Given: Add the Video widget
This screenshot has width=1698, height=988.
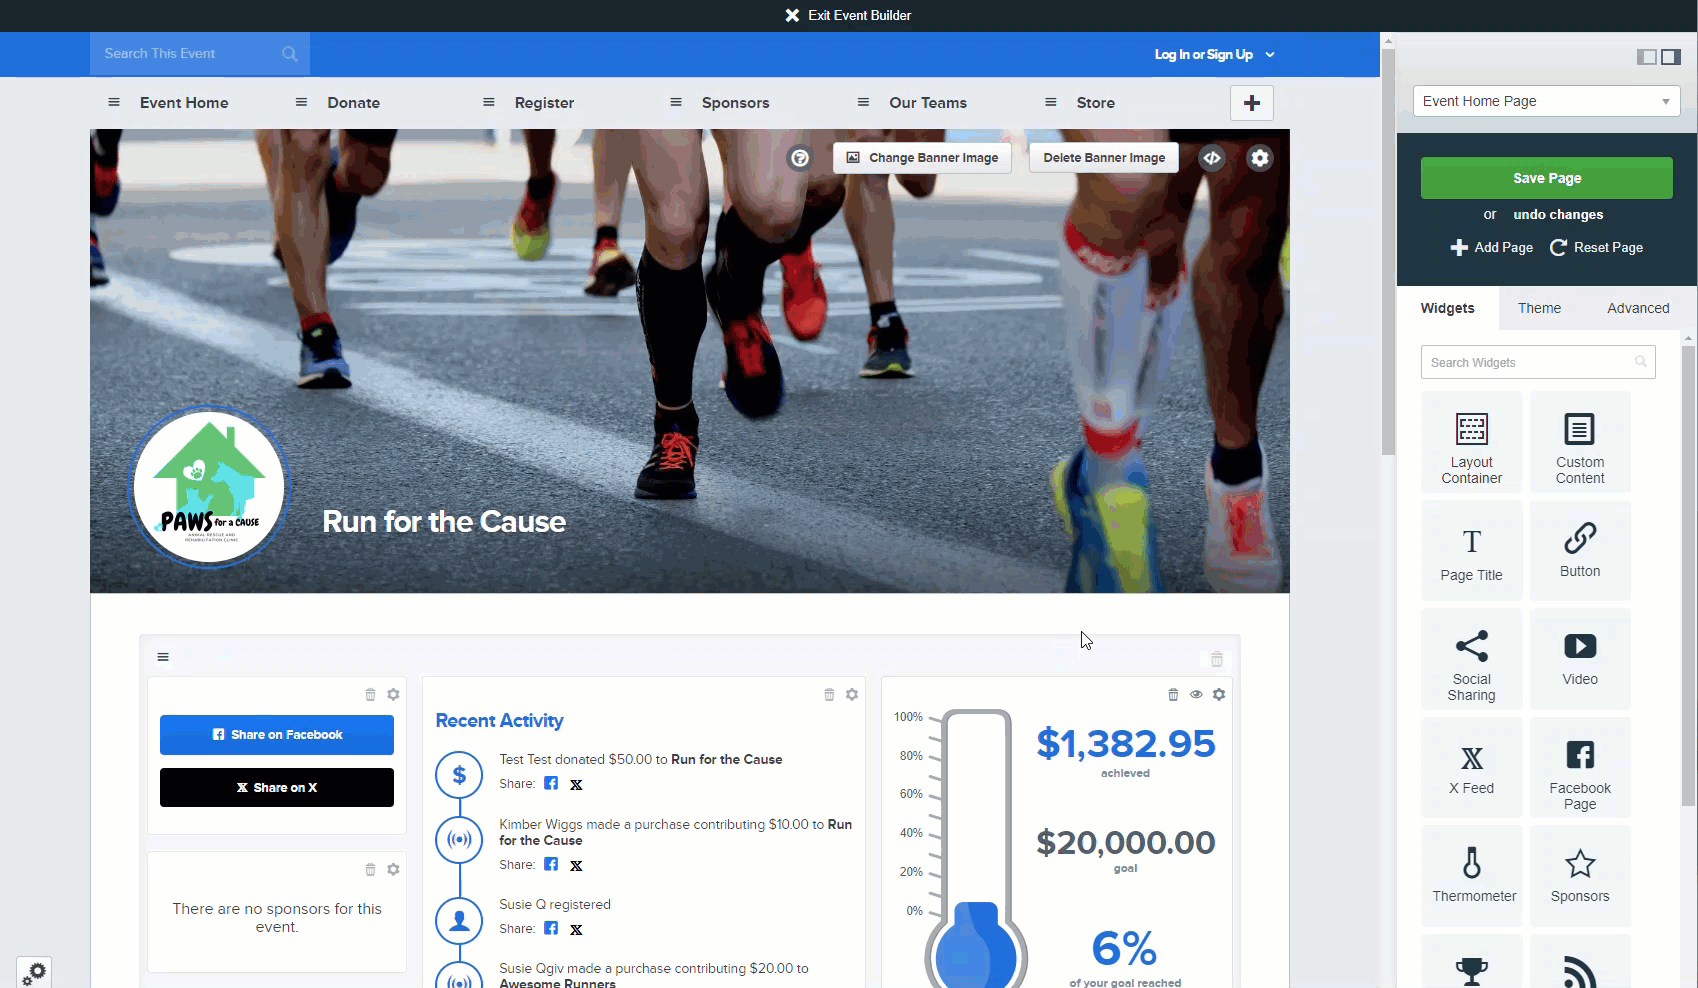Looking at the screenshot, I should (x=1580, y=659).
